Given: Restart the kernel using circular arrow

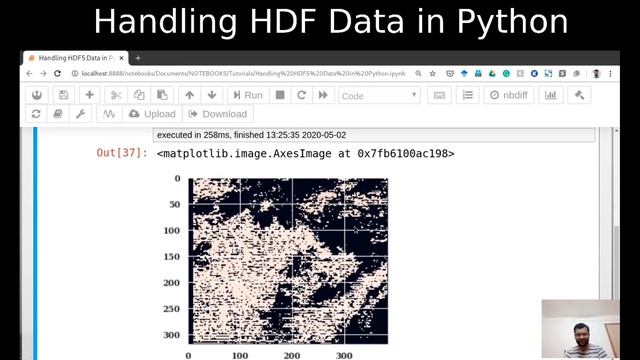Looking at the screenshot, I should tap(302, 95).
